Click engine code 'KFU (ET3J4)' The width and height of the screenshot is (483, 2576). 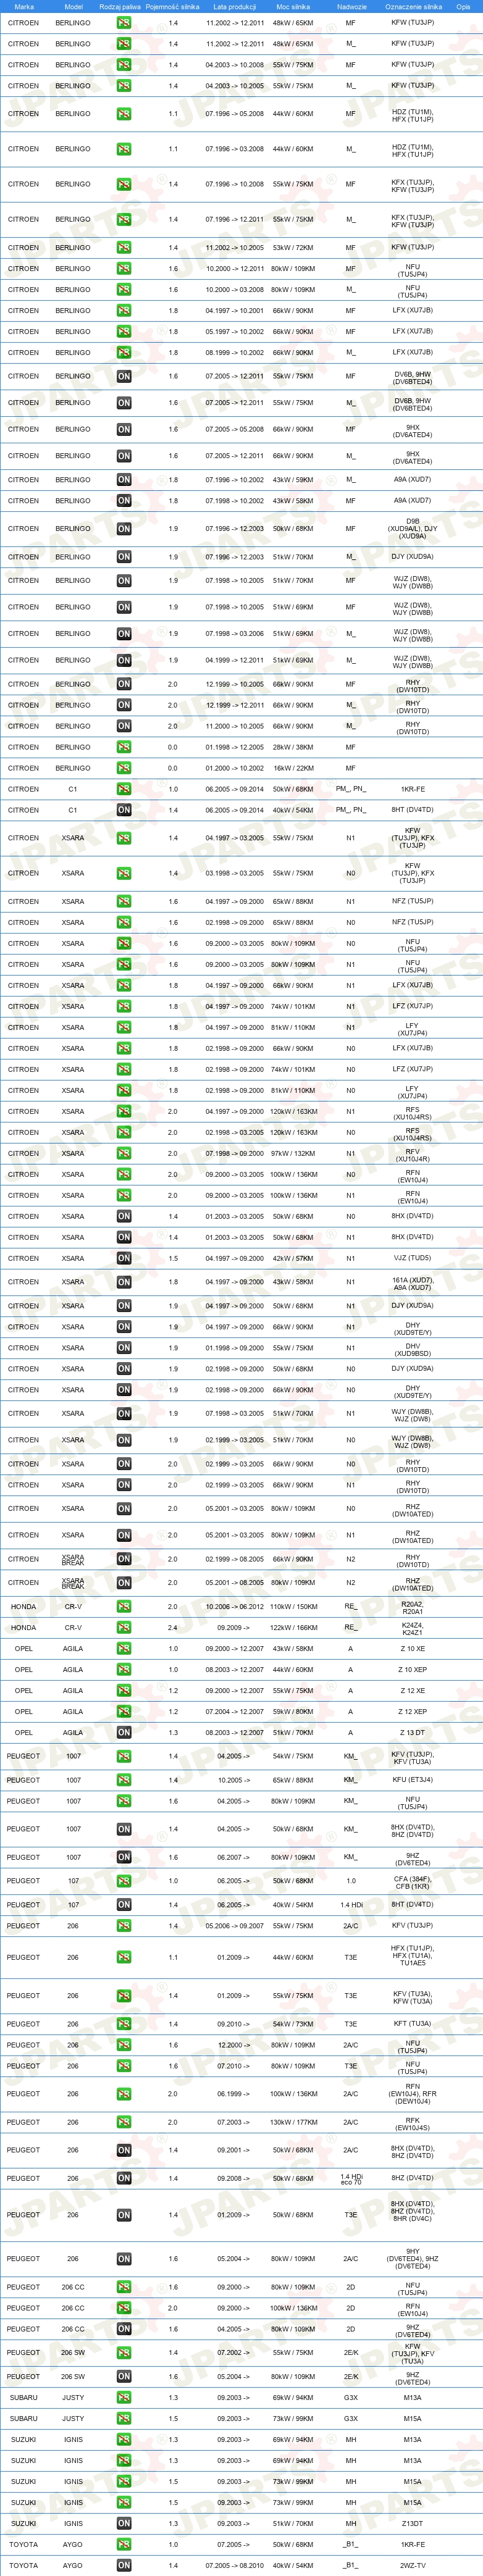tap(413, 1780)
